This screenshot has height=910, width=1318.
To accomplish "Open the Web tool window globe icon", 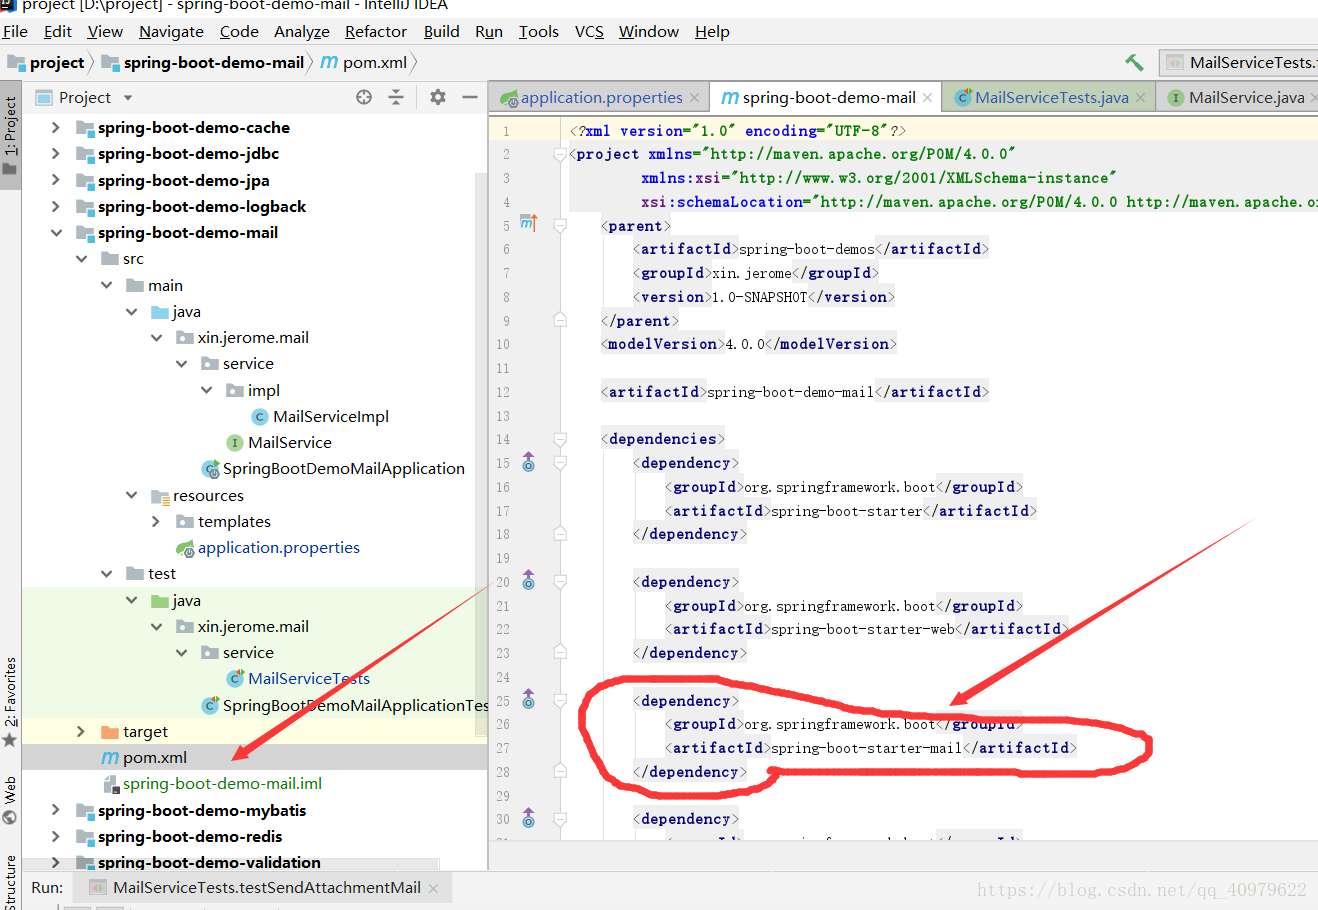I will pos(10,816).
